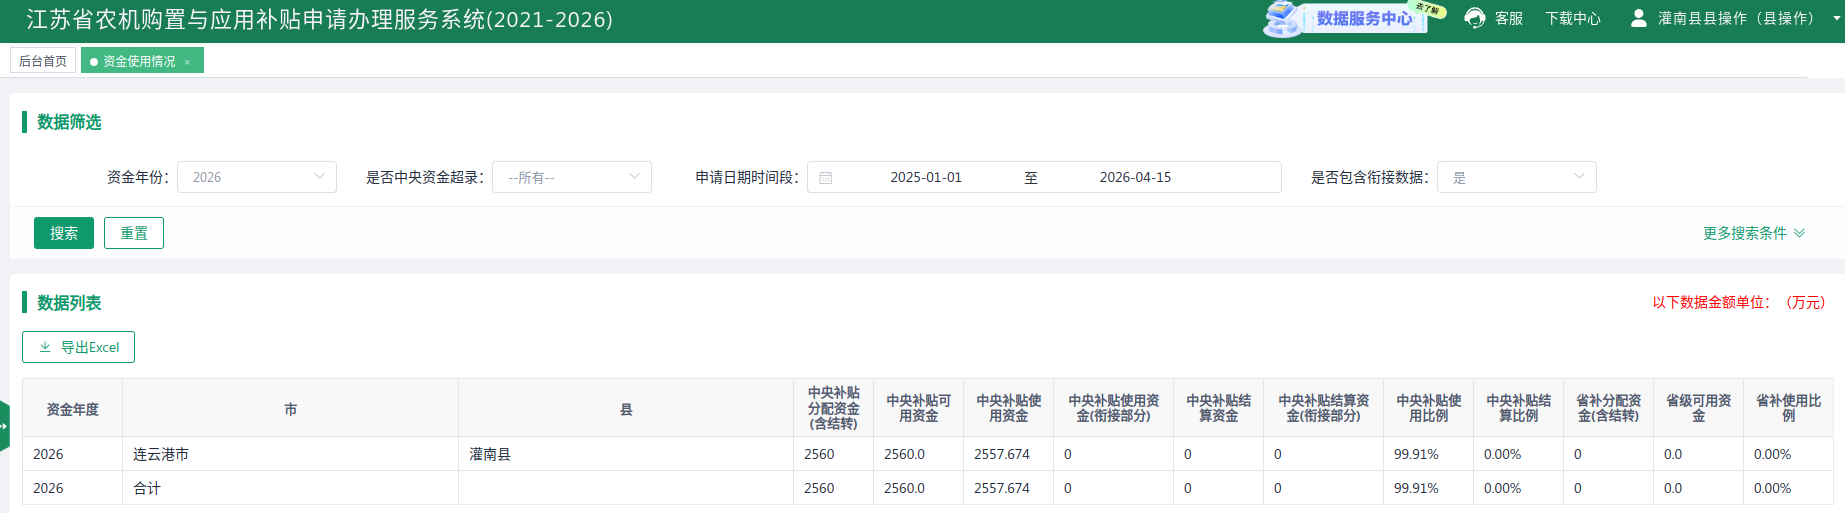This screenshot has height=513, width=1845.
Task: Expand the 是否中央资金超录 dropdown
Action: click(x=572, y=177)
